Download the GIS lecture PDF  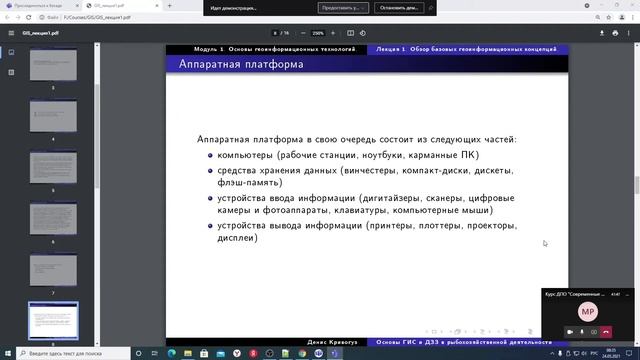click(x=602, y=33)
